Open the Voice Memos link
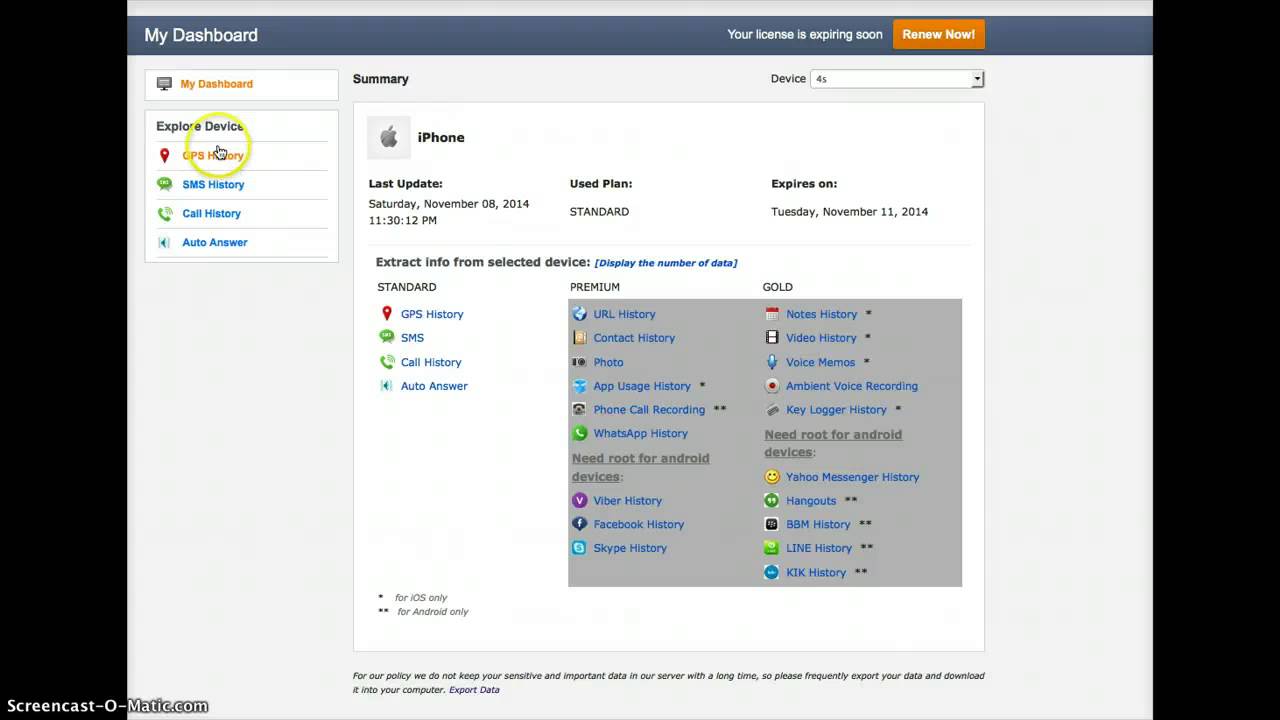1280x720 pixels. point(820,362)
